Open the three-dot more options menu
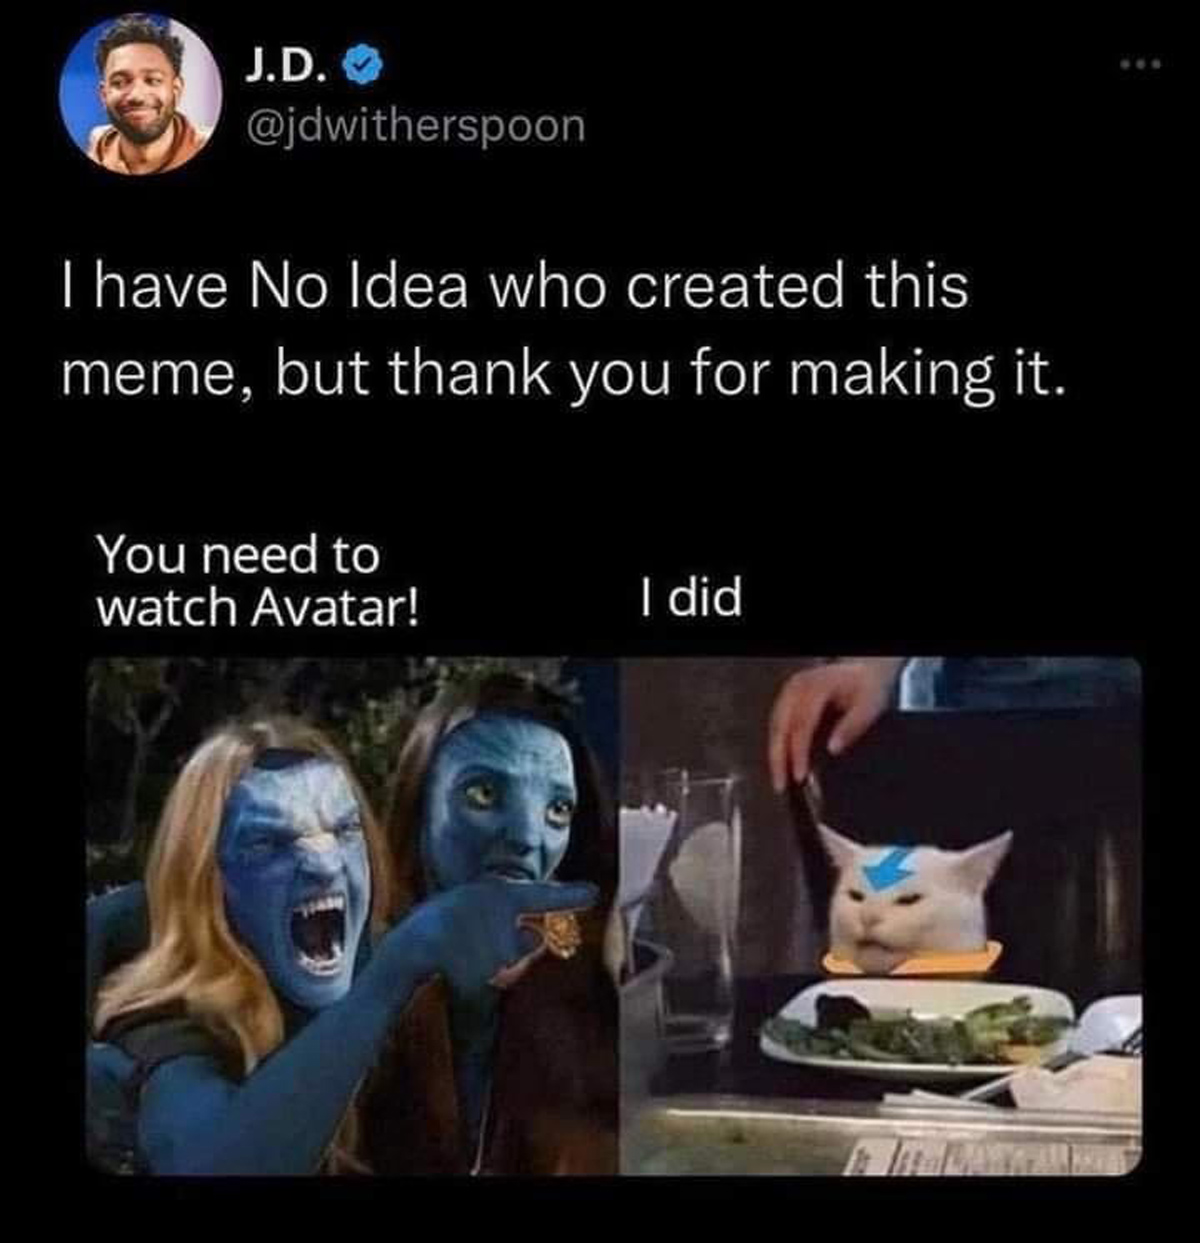The image size is (1200, 1243). [1139, 66]
